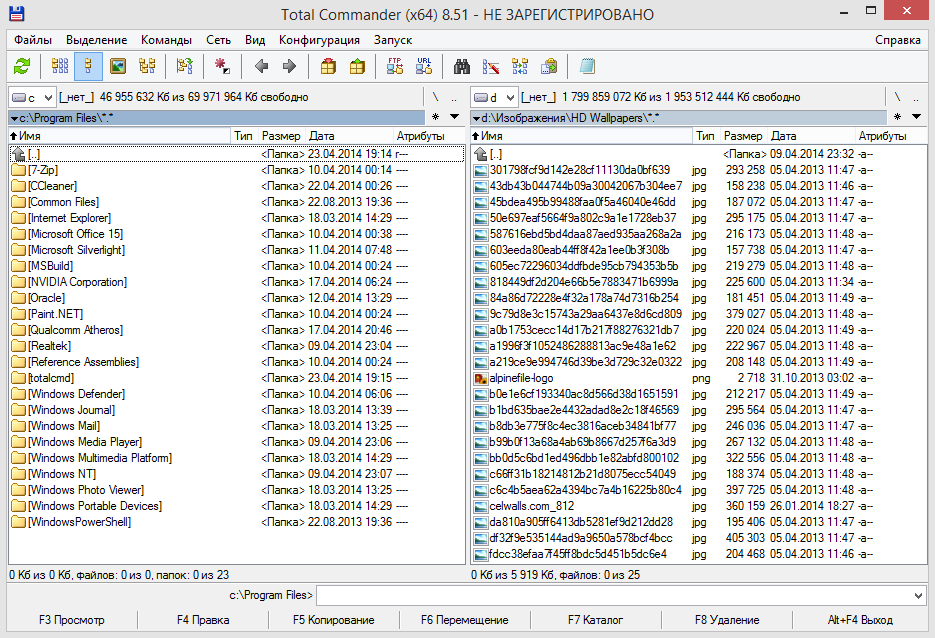The height and width of the screenshot is (638, 935).
Task: Click the Total Commander floppy title icon
Action: (x=16, y=13)
